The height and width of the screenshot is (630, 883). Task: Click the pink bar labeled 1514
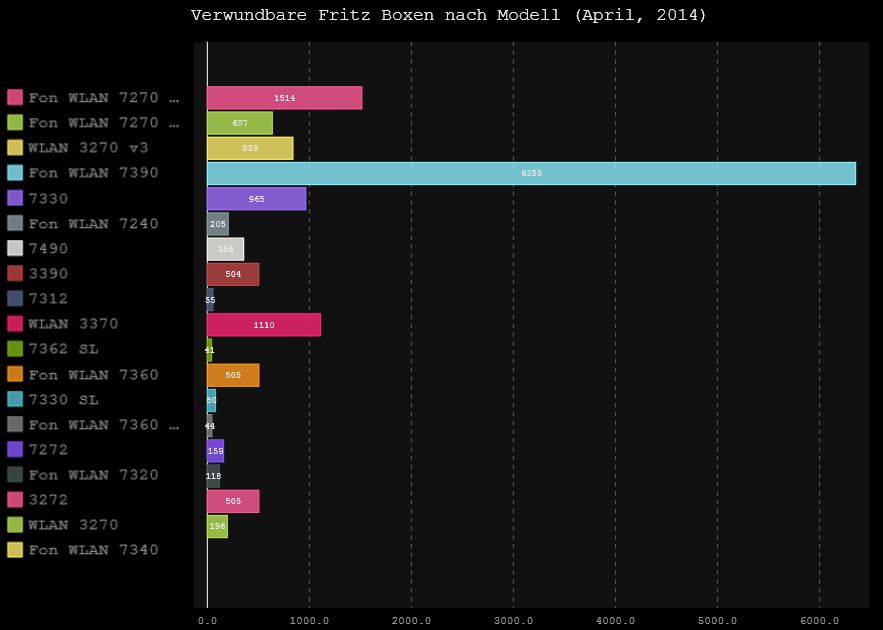click(x=284, y=98)
